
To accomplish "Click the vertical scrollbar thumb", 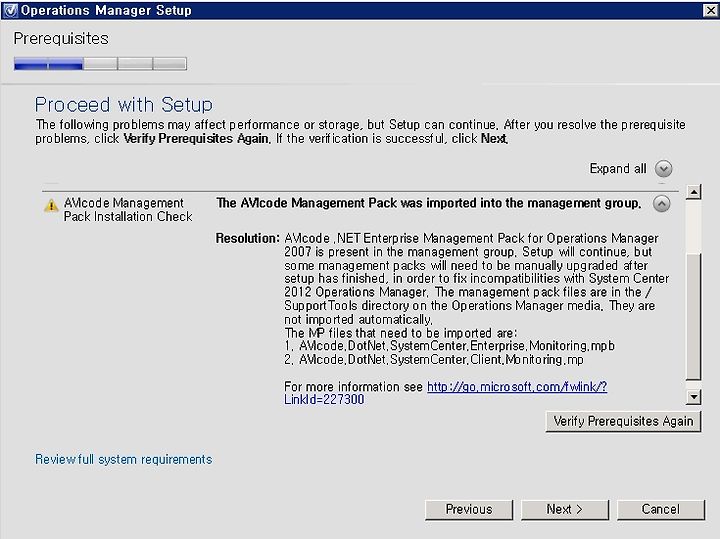I will pos(693,316).
